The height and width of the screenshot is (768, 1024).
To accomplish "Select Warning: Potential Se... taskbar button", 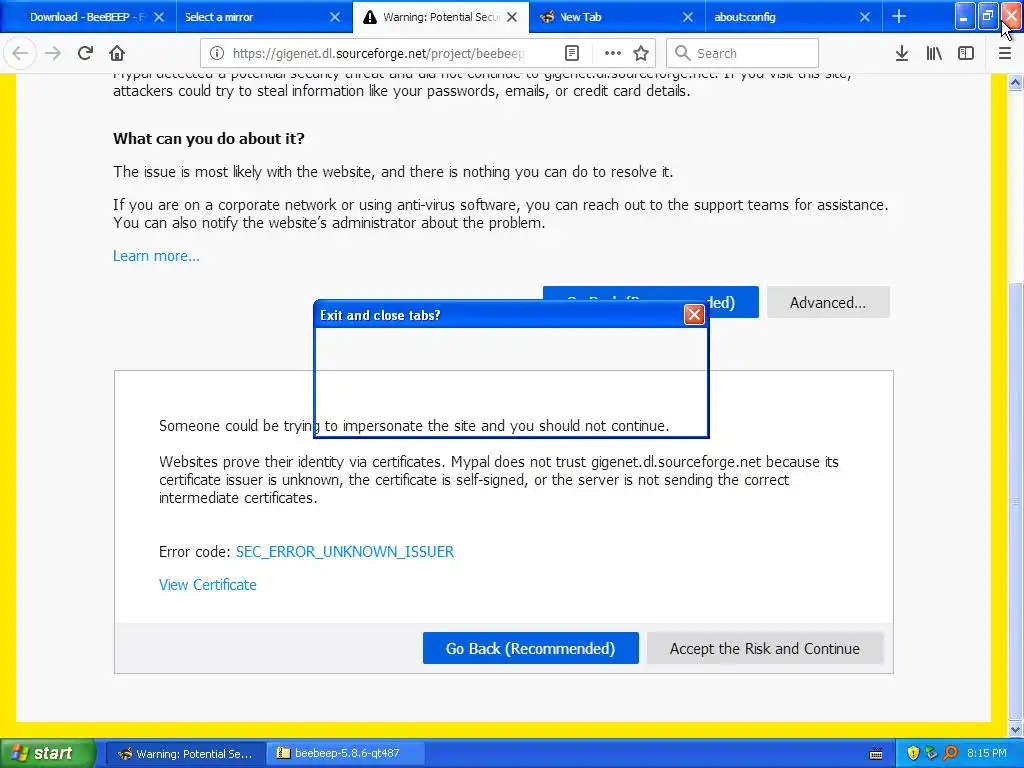I will 185,753.
